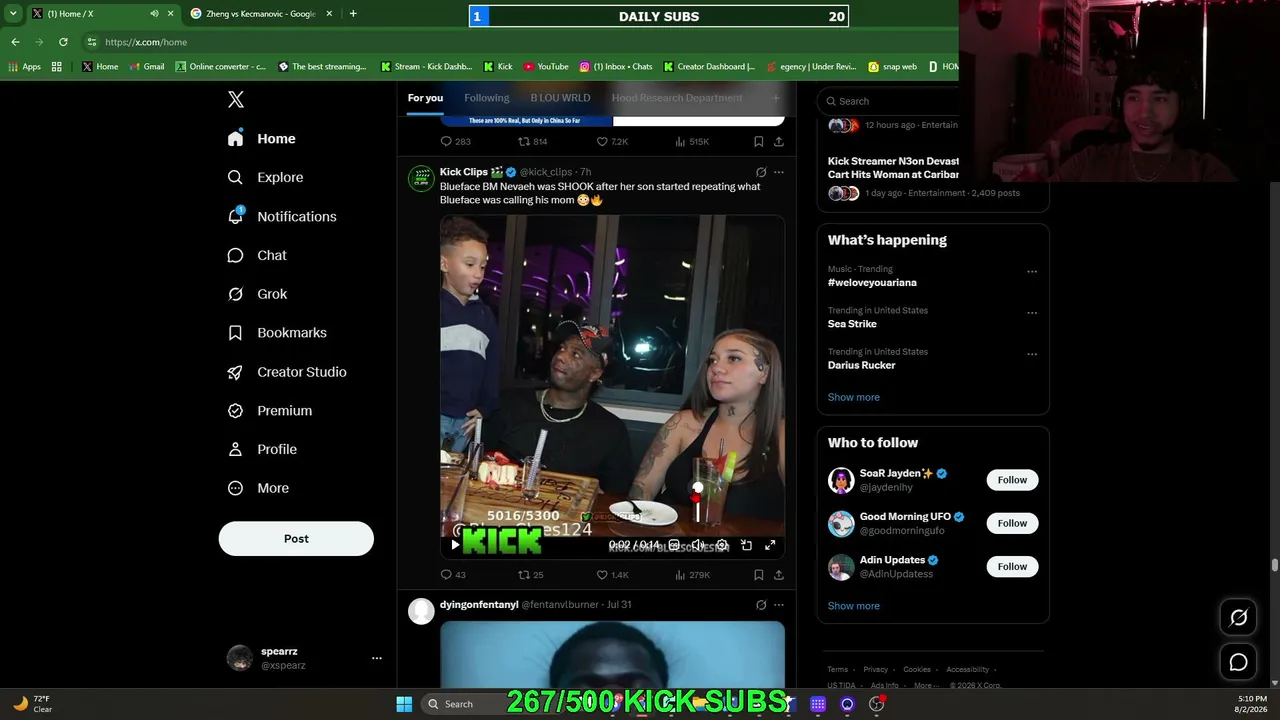Image resolution: width=1280 pixels, height=720 pixels.
Task: Open the More menu in sidebar
Action: 258,488
